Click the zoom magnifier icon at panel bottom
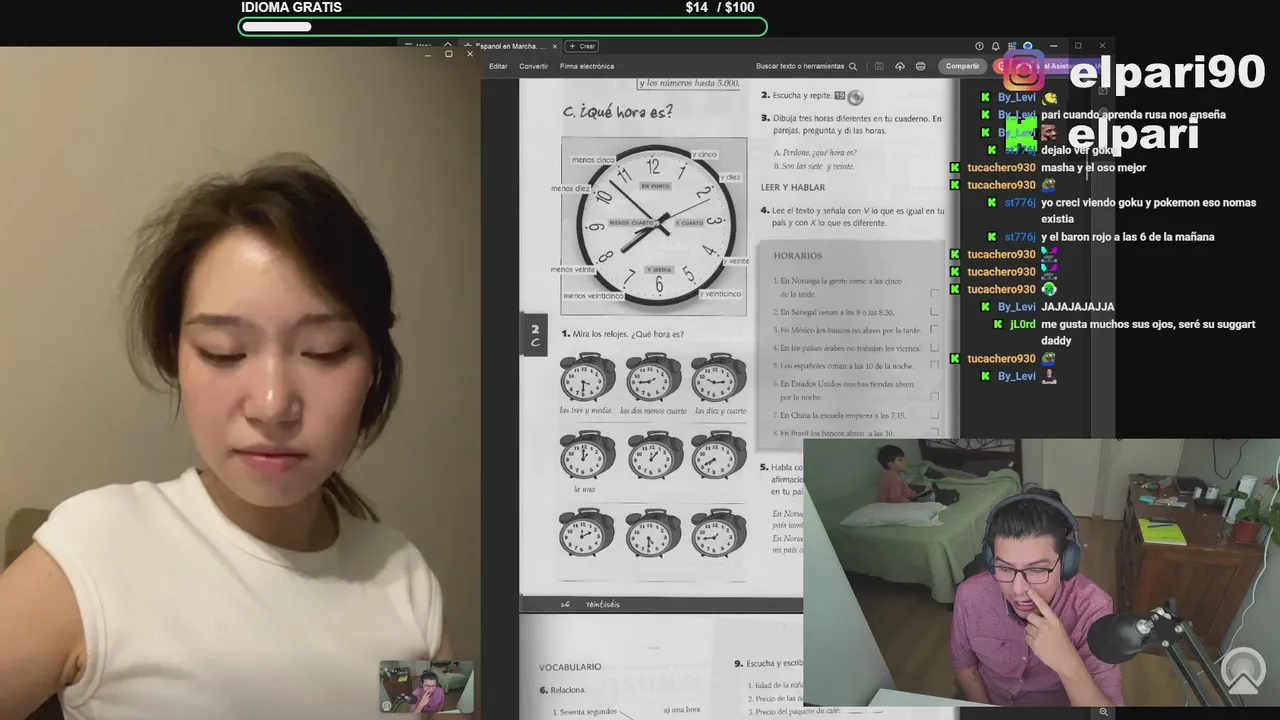The height and width of the screenshot is (720, 1280). 1103,711
